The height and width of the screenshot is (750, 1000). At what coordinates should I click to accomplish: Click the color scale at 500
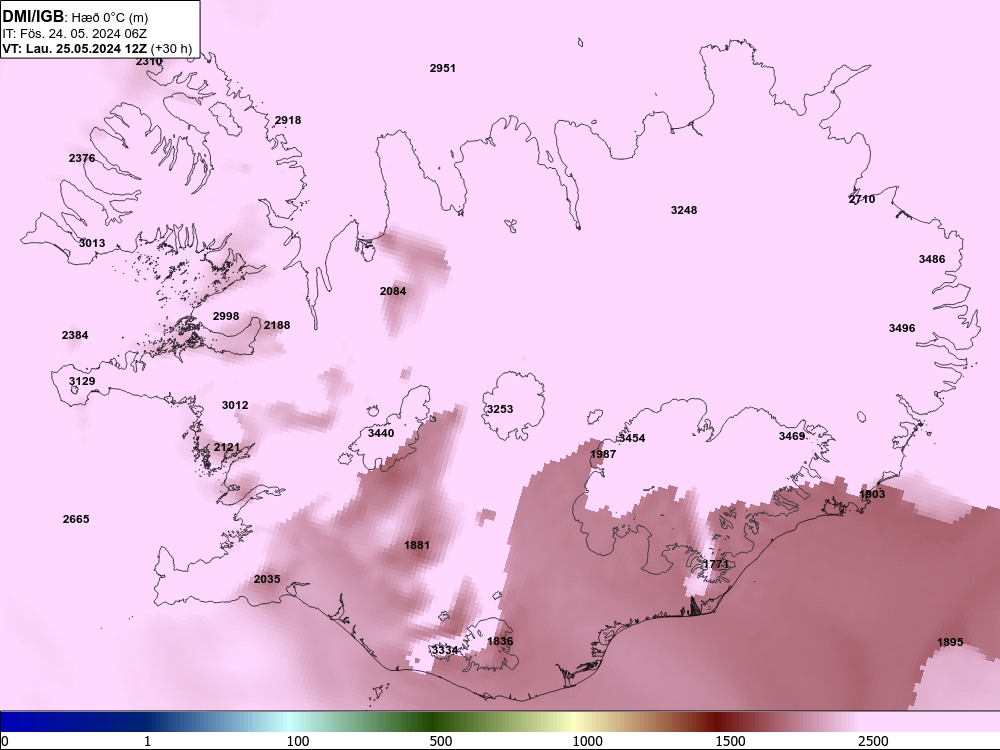click(441, 741)
